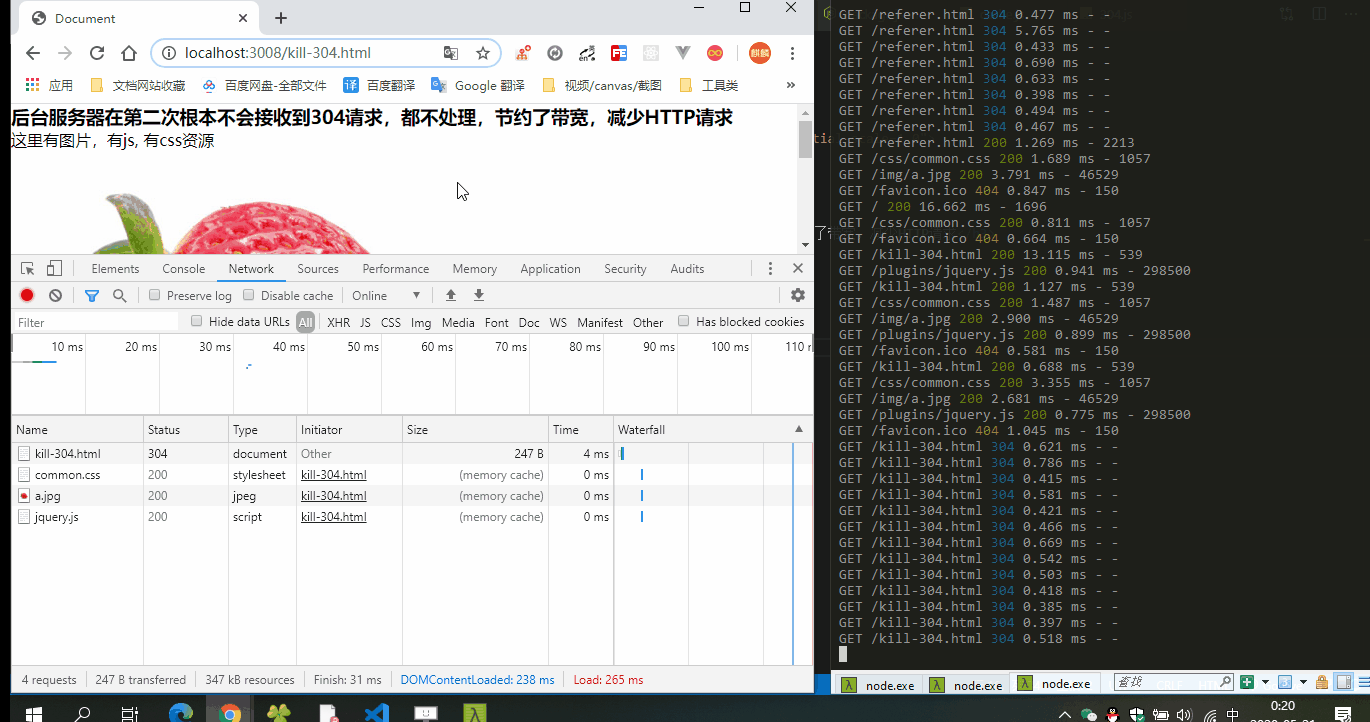Sort requests by Status column
1370x722 pixels.
[x=186, y=430]
